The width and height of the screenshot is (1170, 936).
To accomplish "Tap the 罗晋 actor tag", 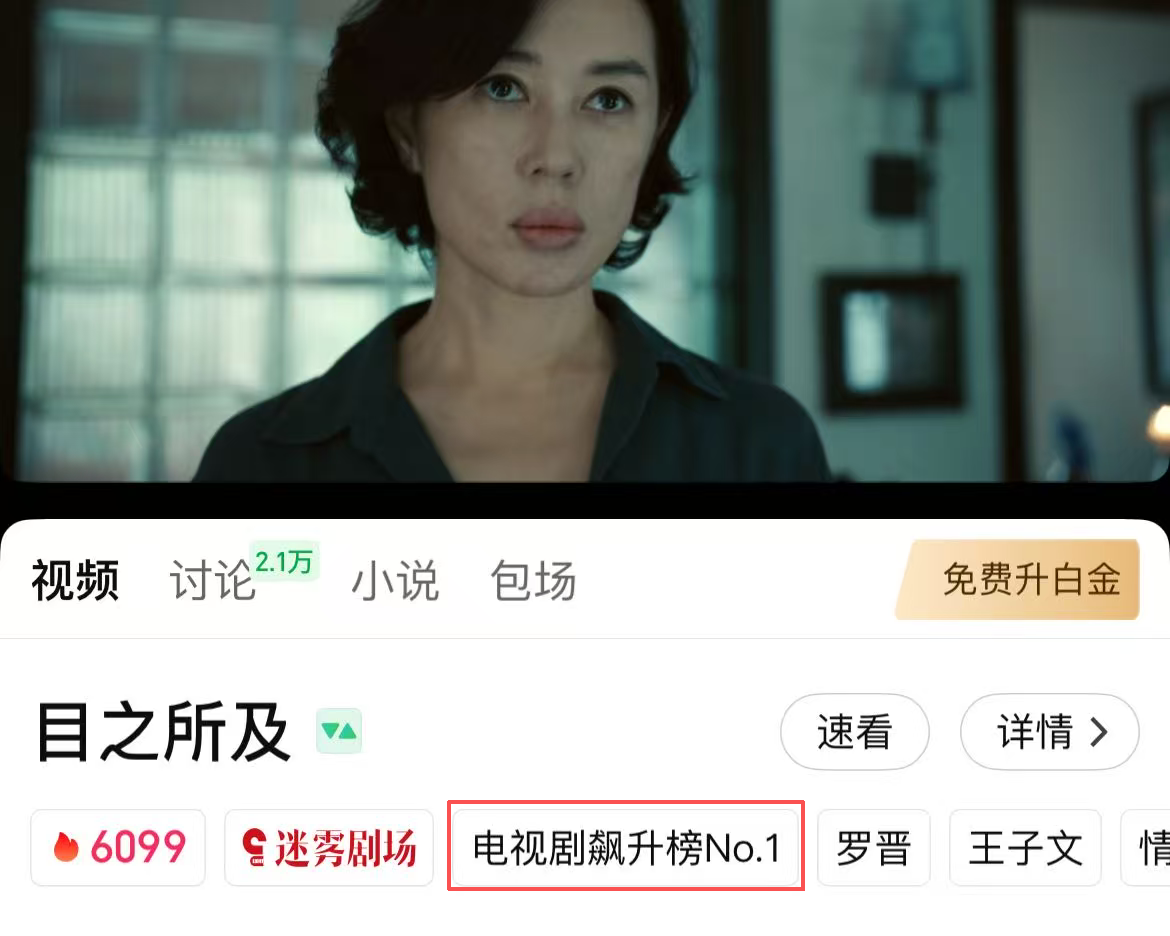I will 874,848.
